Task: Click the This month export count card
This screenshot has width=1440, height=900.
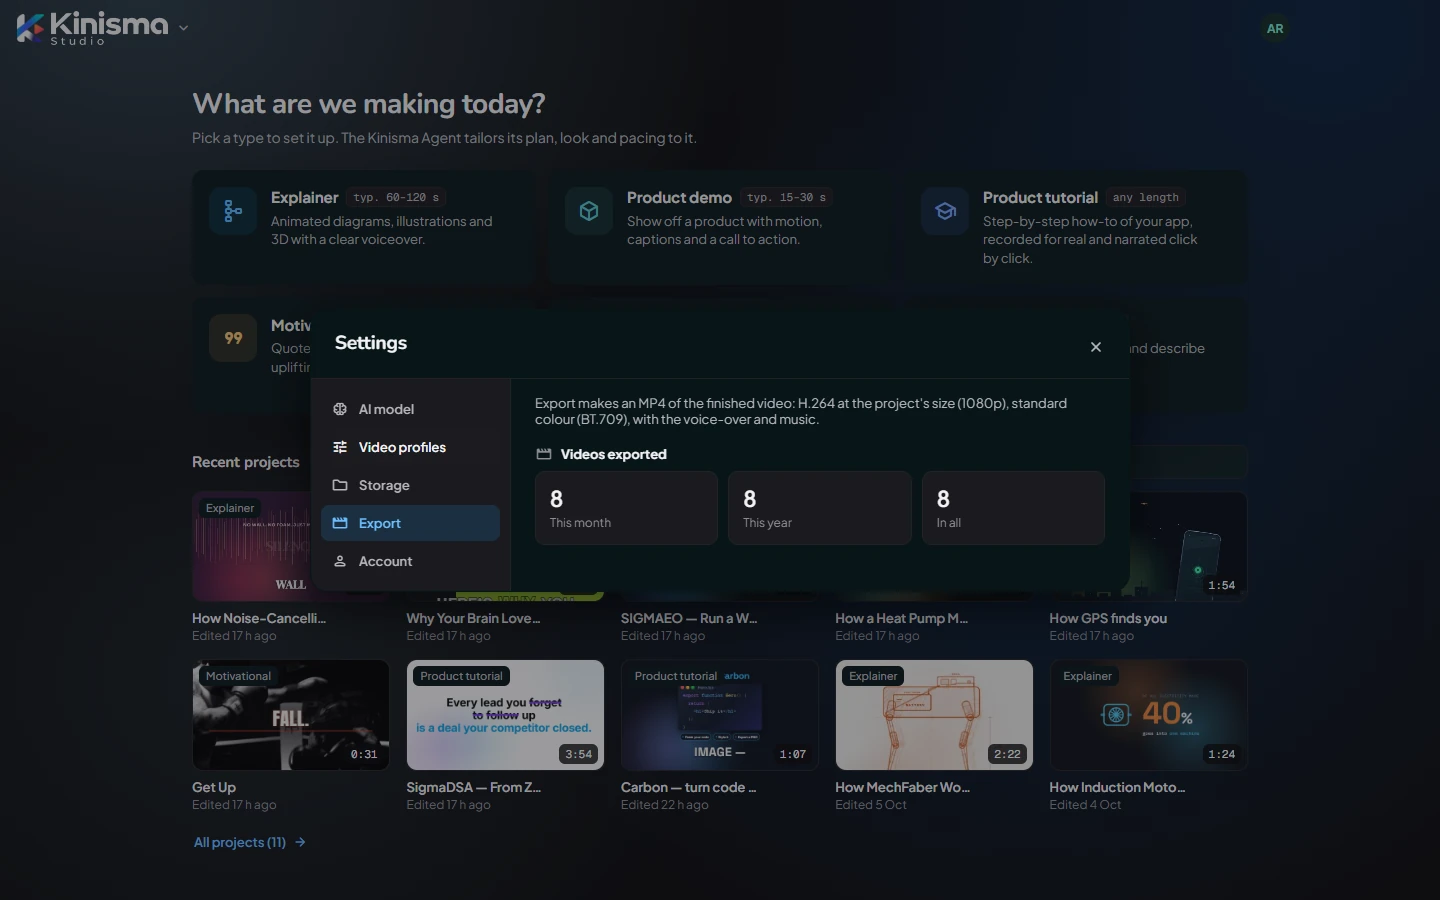Action: click(626, 508)
